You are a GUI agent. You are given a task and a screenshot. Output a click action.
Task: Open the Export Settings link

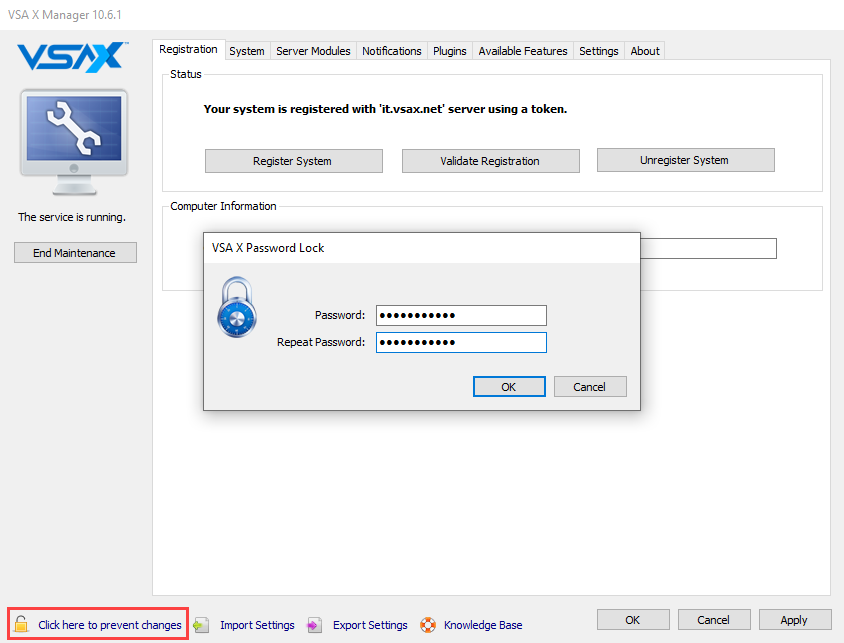click(370, 625)
